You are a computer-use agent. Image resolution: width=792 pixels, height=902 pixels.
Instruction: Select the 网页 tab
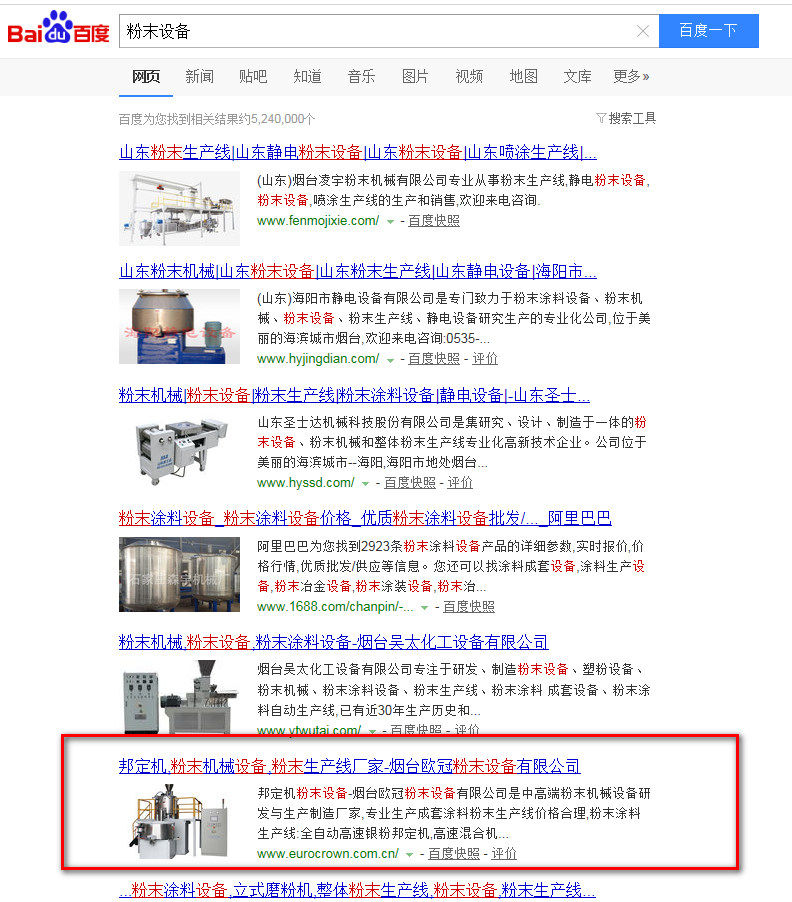click(x=146, y=77)
